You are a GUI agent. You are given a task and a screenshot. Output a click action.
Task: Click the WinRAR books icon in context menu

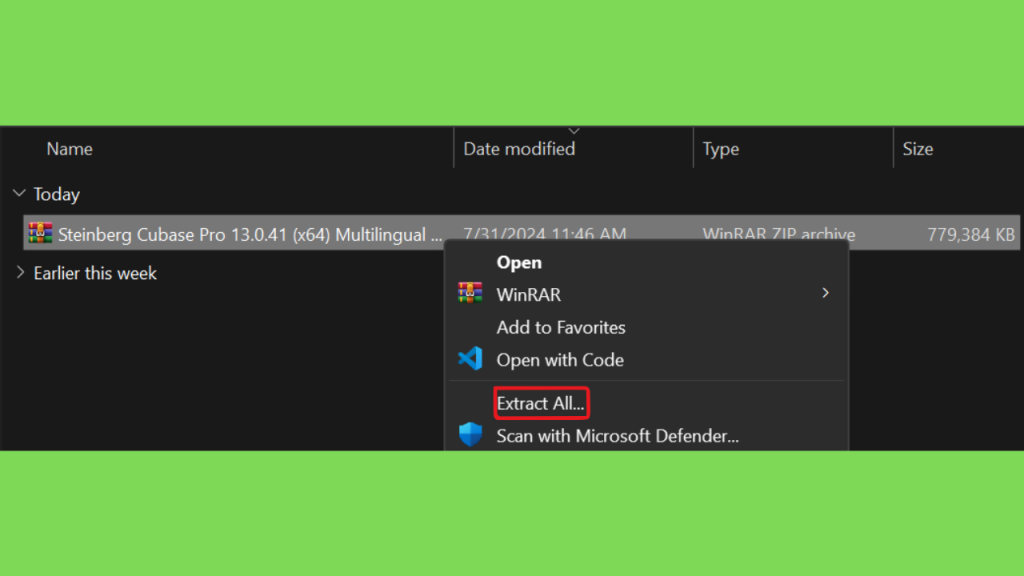(x=470, y=293)
